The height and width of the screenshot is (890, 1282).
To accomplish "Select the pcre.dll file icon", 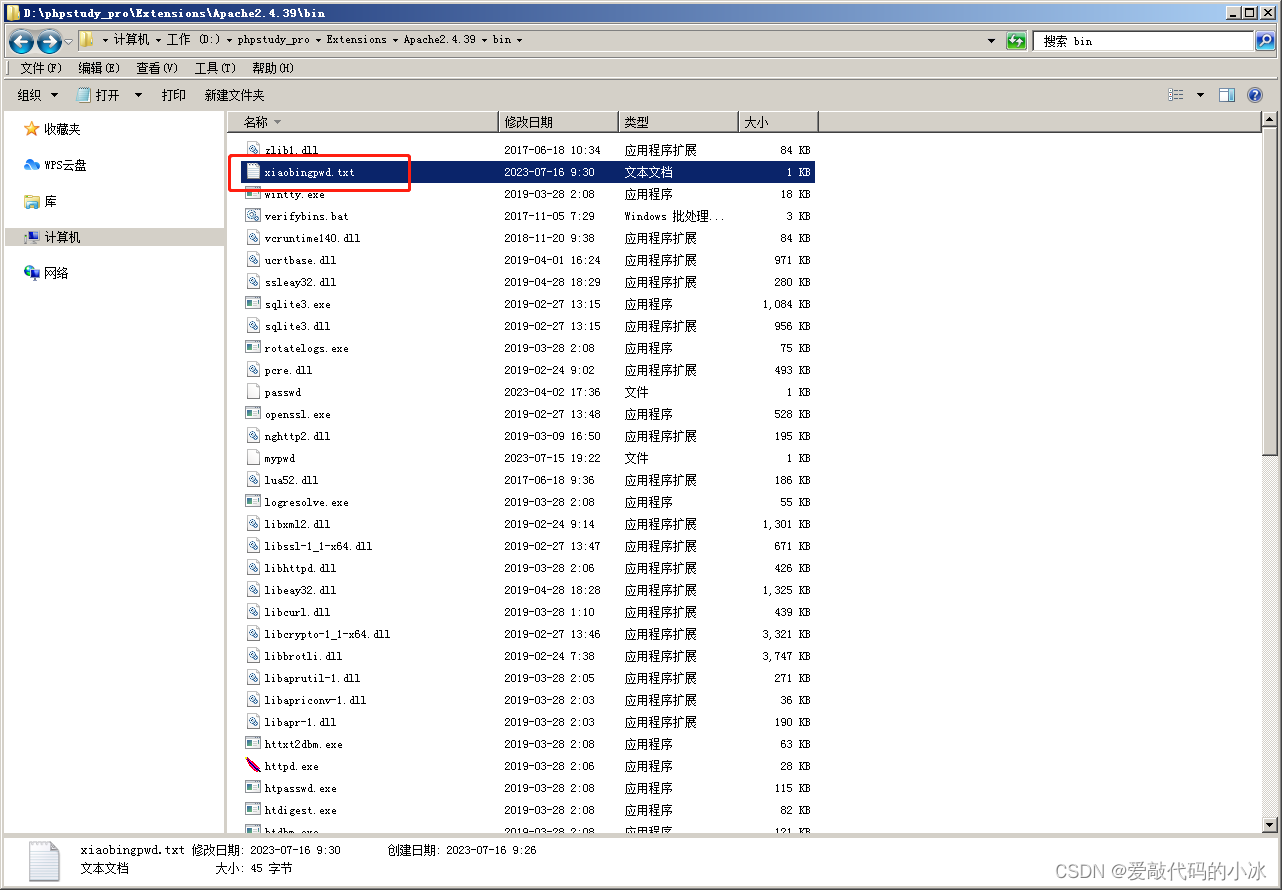I will click(253, 370).
